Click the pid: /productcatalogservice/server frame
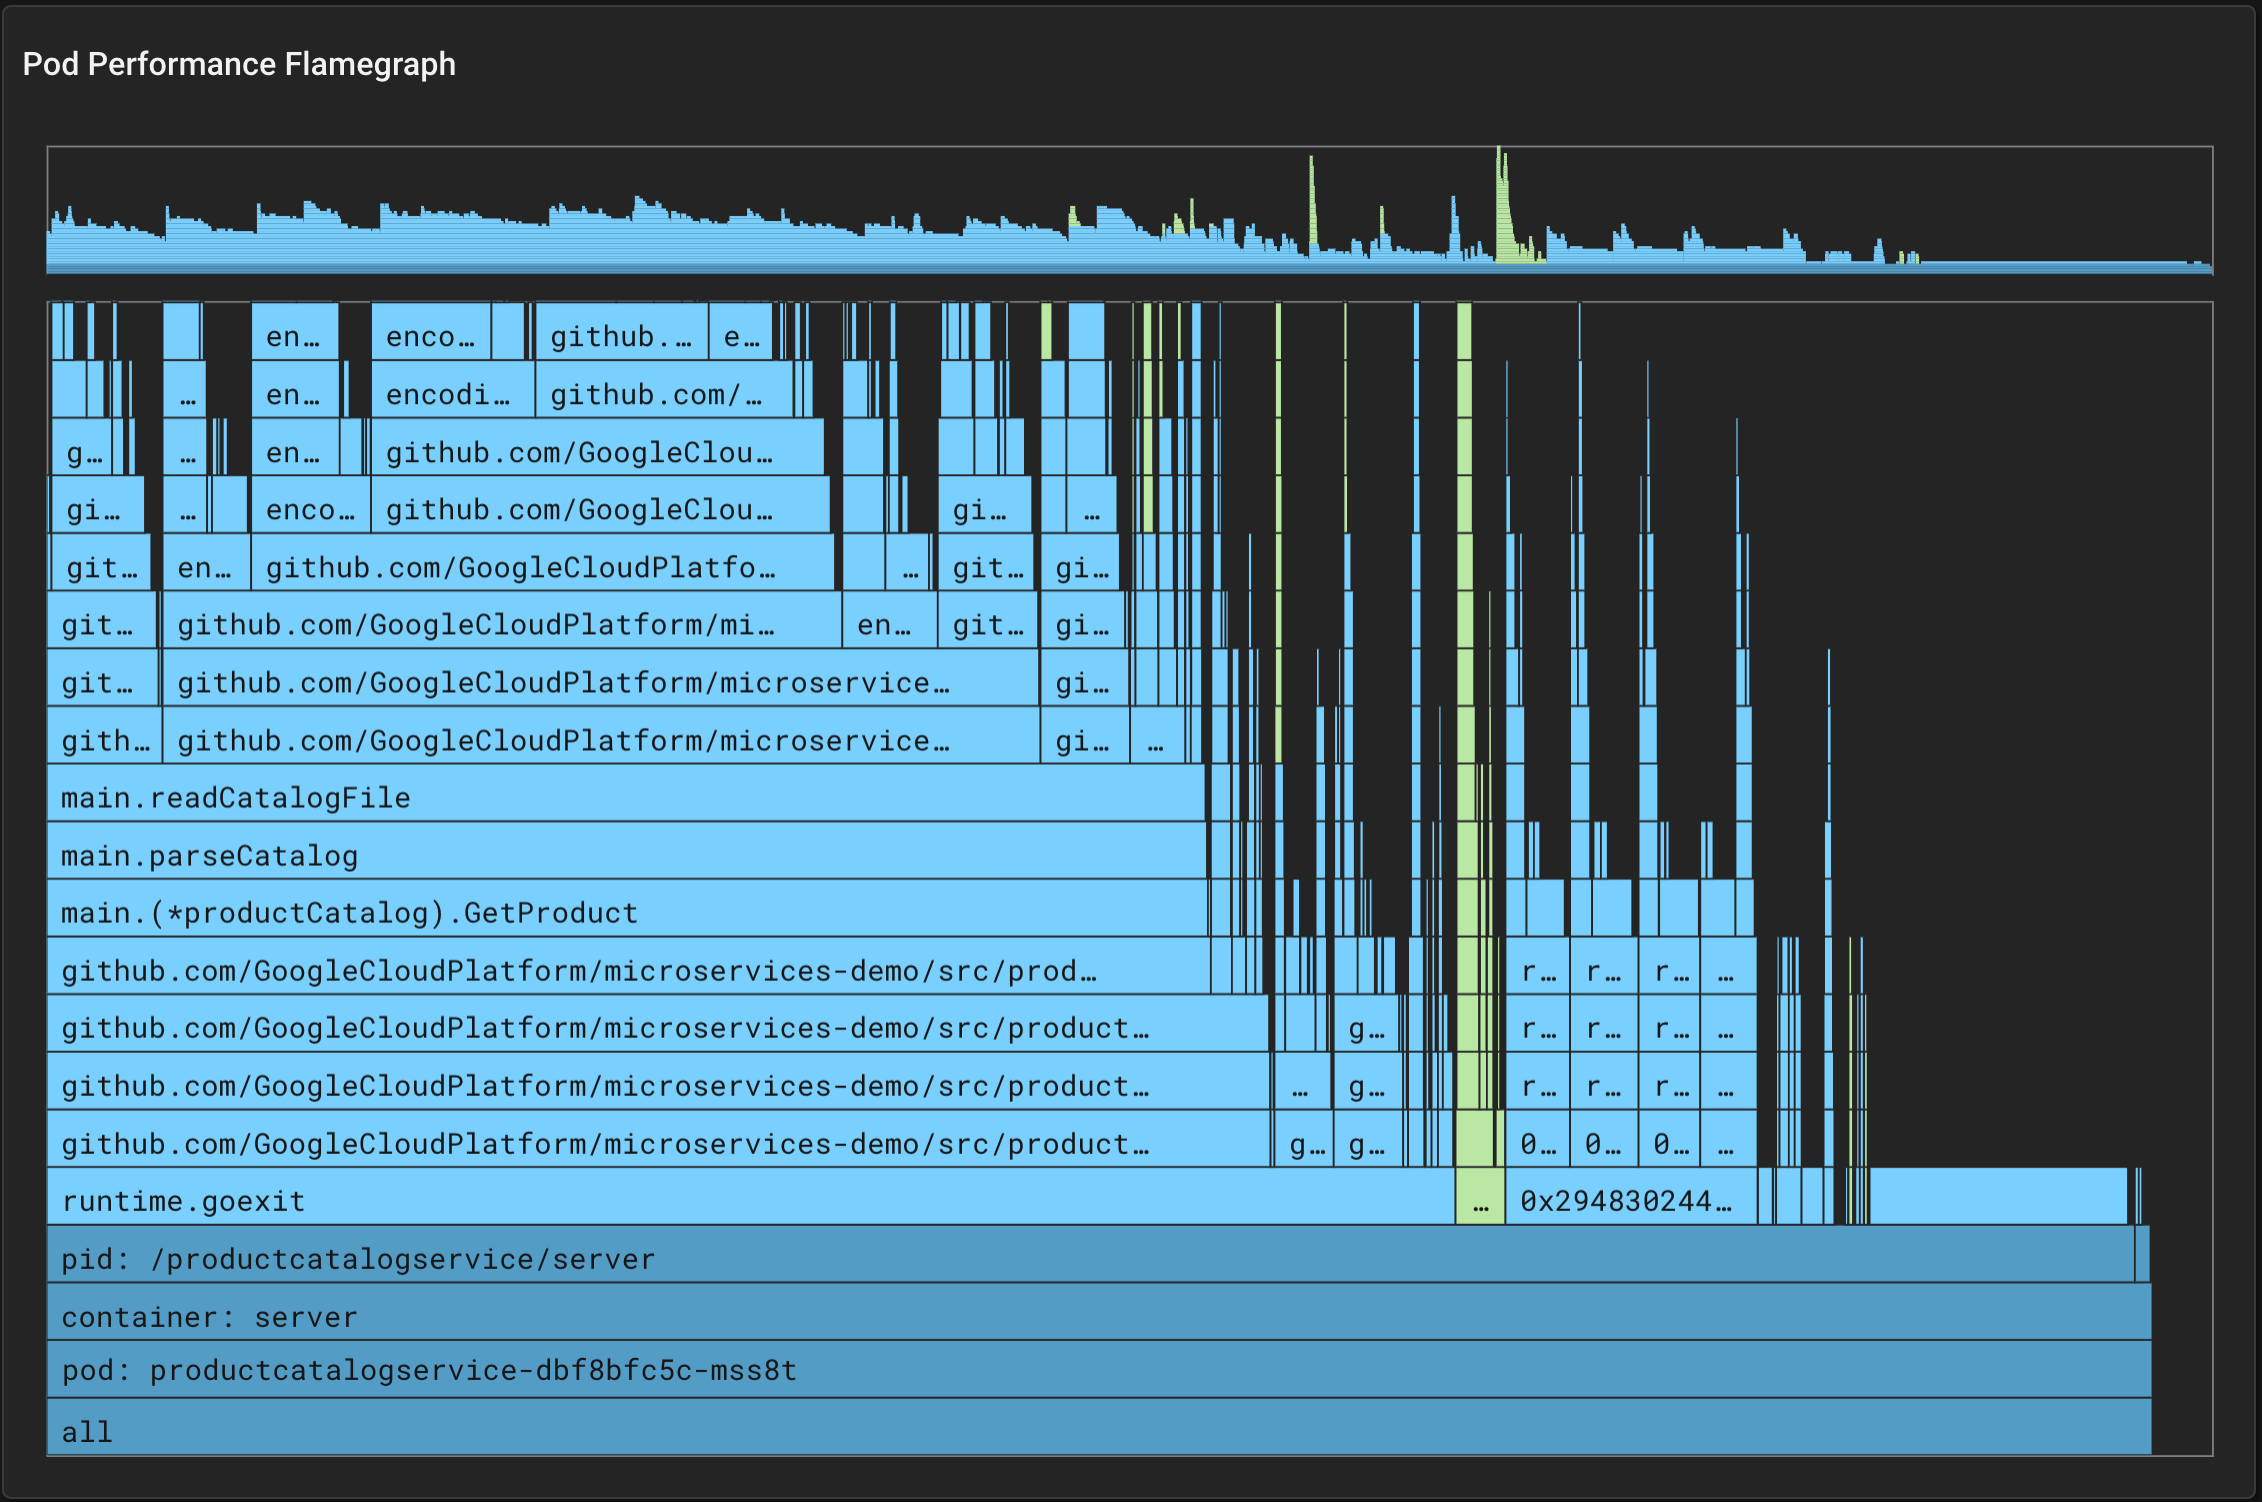Image resolution: width=2262 pixels, height=1502 pixels. pyautogui.click(x=1090, y=1258)
